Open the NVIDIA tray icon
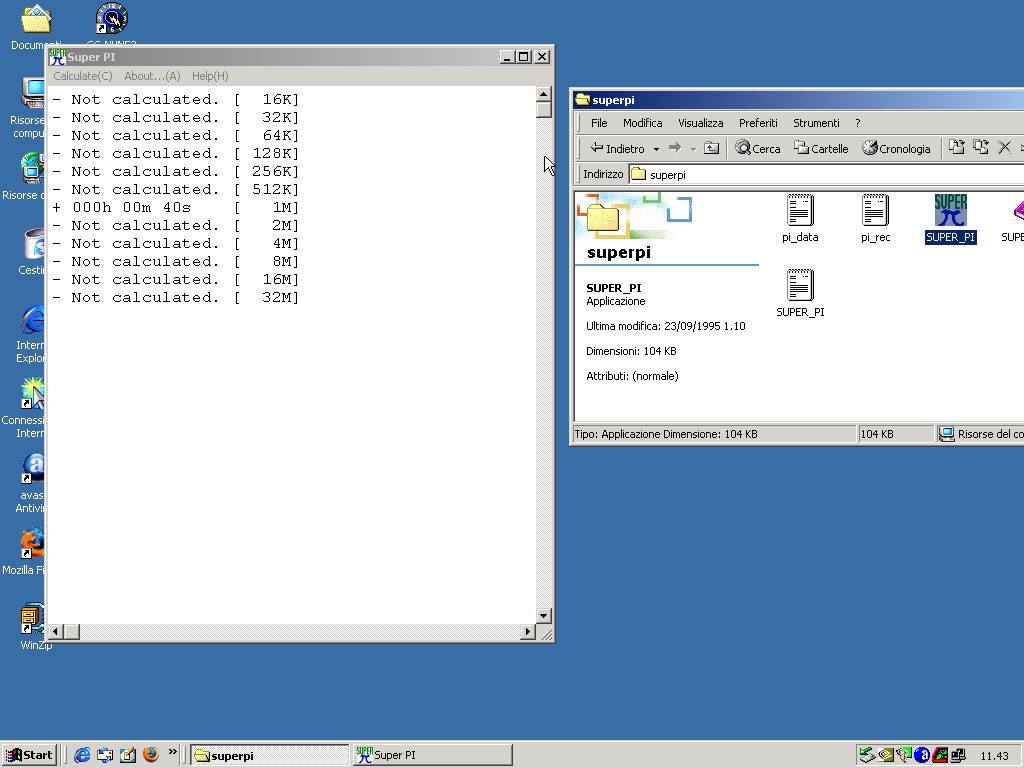Screen dimensions: 1024x768 tap(886, 755)
